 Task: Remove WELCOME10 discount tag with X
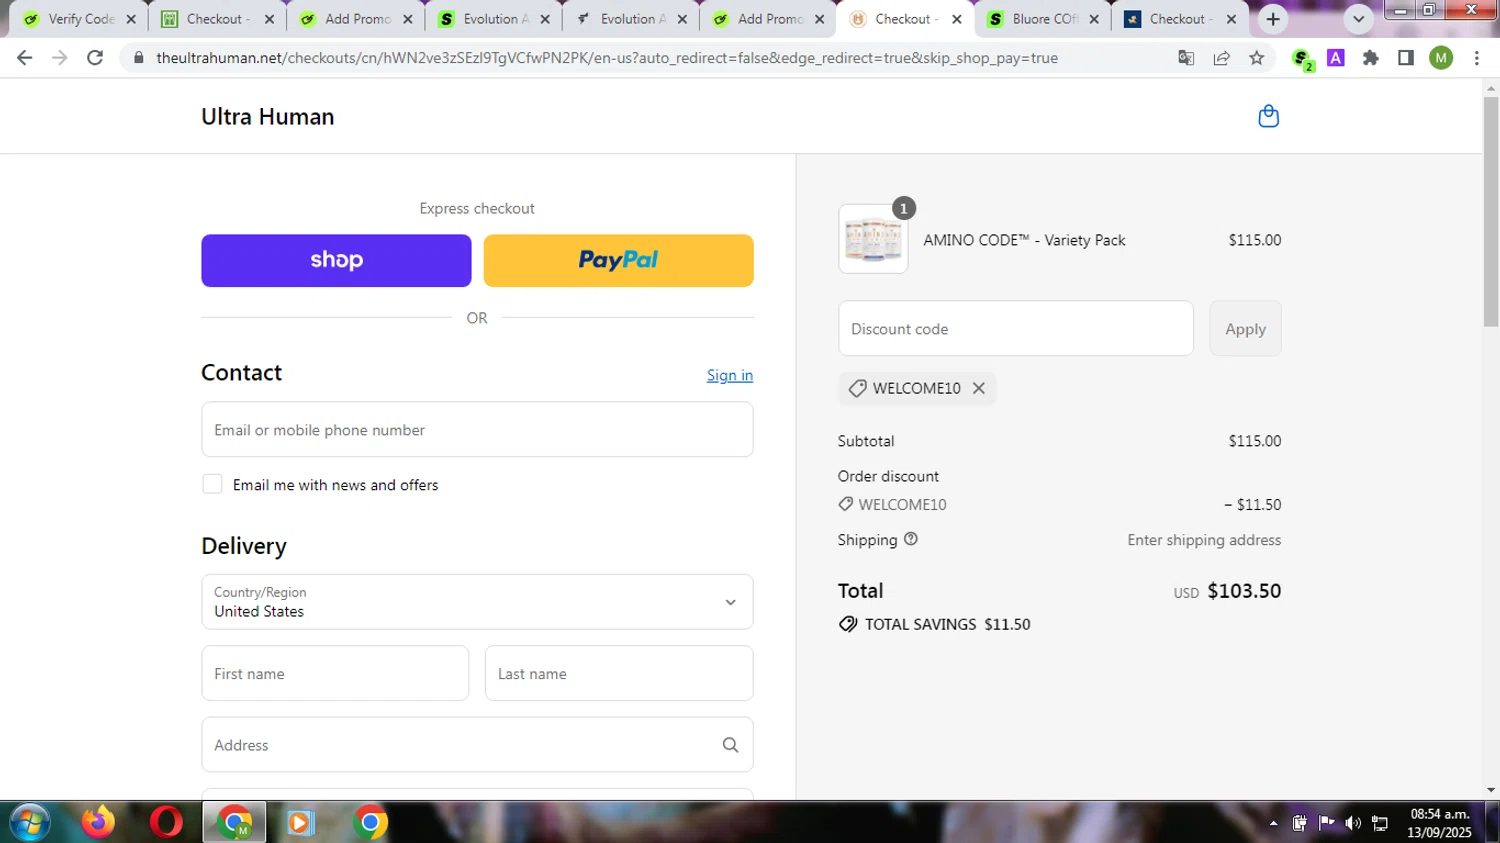[979, 388]
